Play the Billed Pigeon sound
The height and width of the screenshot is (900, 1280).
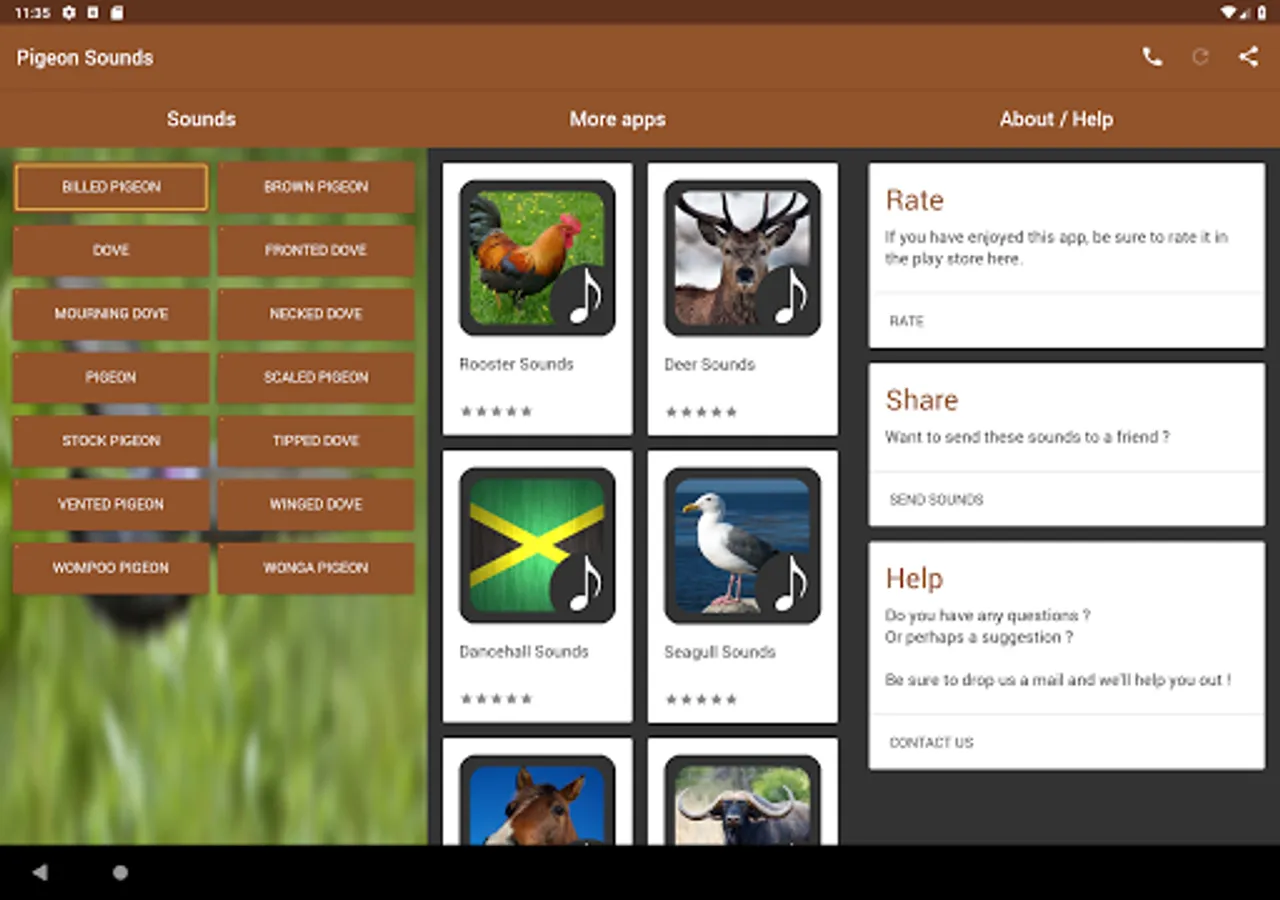tap(111, 187)
